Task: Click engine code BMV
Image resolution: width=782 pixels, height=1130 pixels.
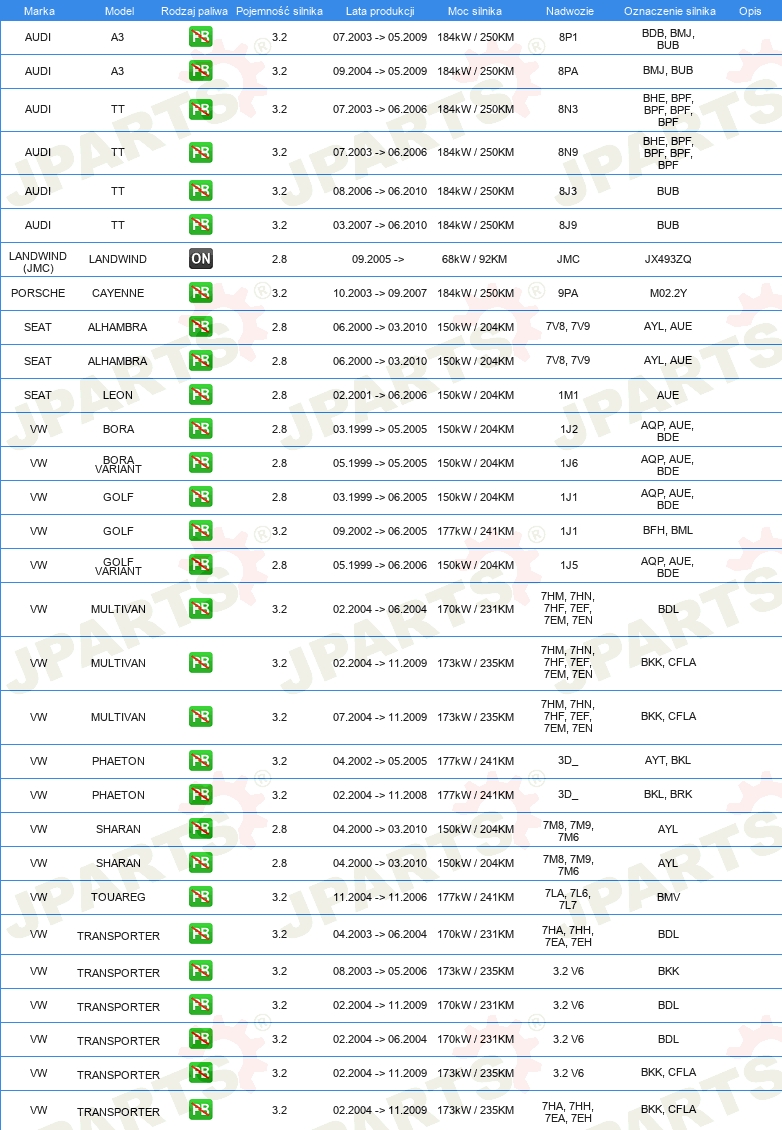Action: [668, 897]
